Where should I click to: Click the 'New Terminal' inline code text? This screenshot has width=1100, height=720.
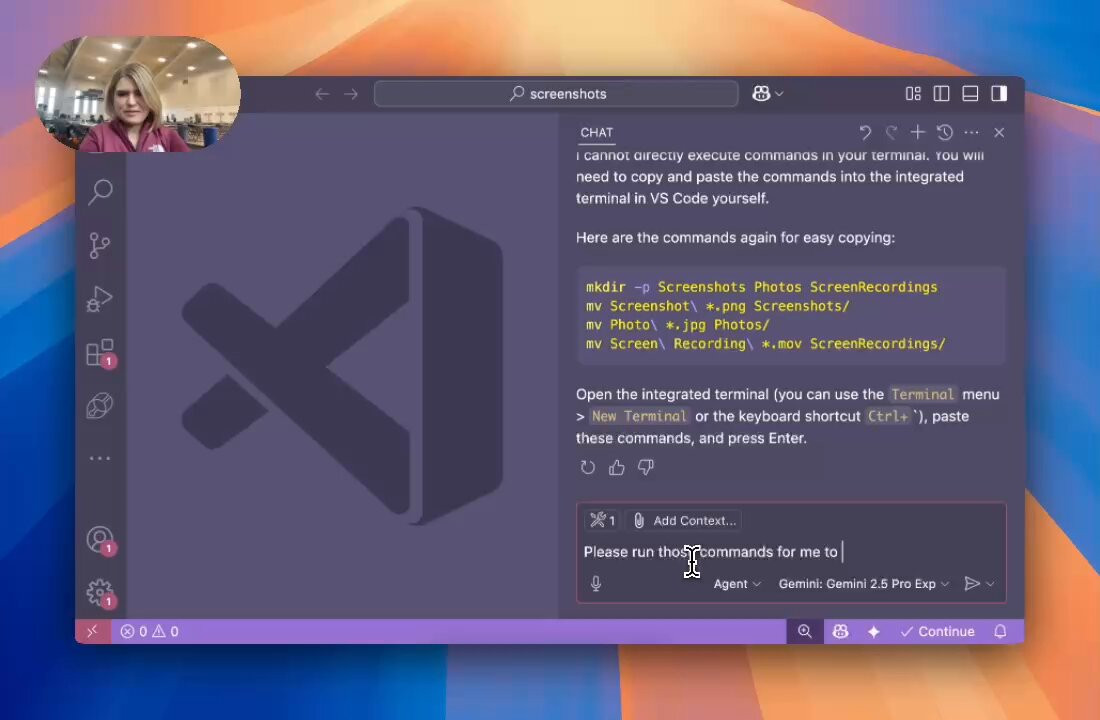coord(639,416)
